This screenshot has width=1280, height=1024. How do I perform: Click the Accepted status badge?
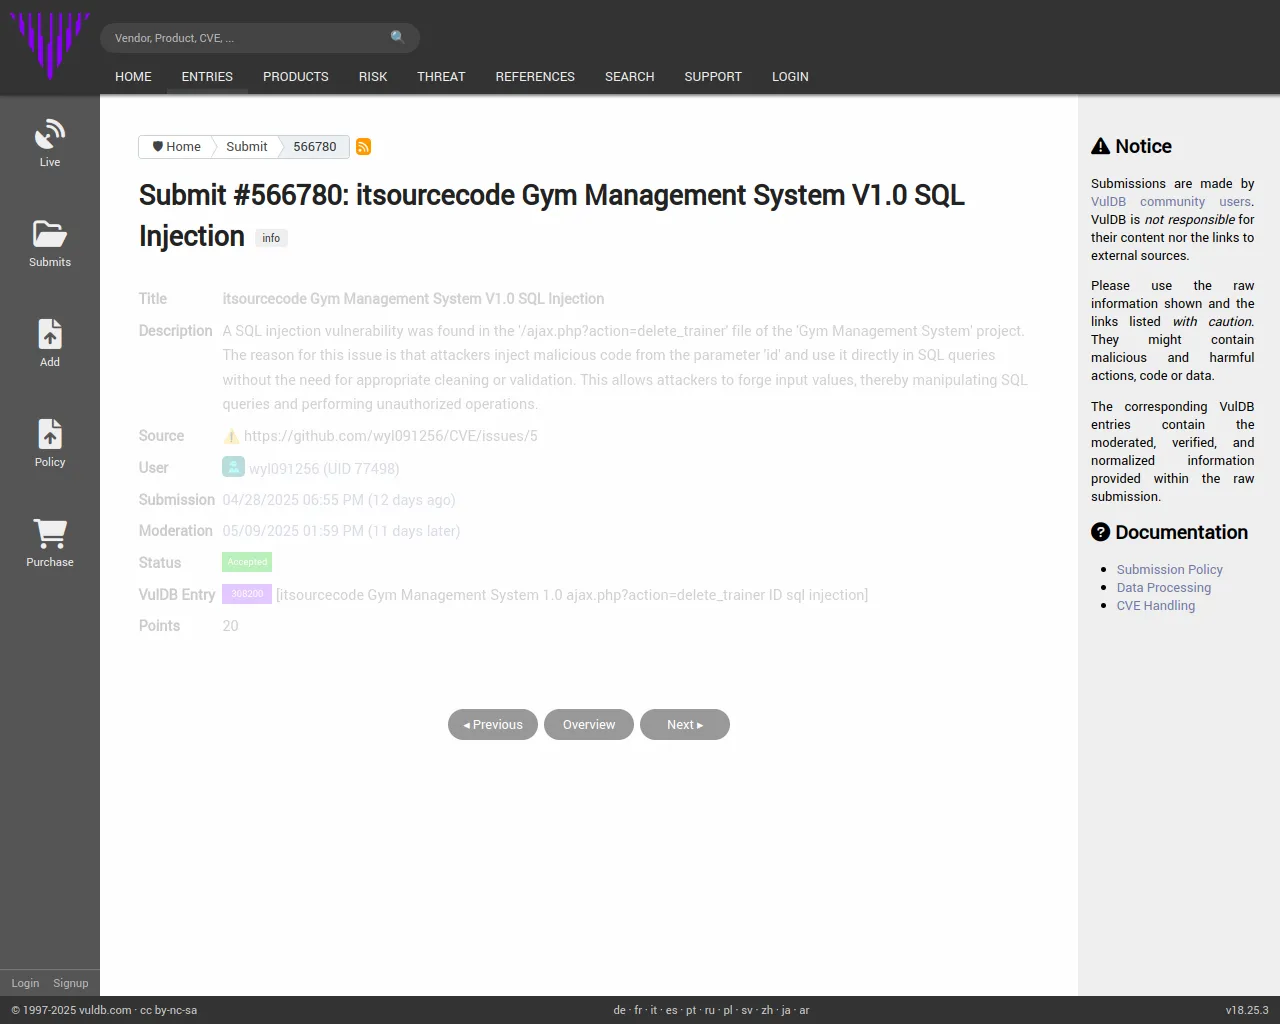(247, 562)
